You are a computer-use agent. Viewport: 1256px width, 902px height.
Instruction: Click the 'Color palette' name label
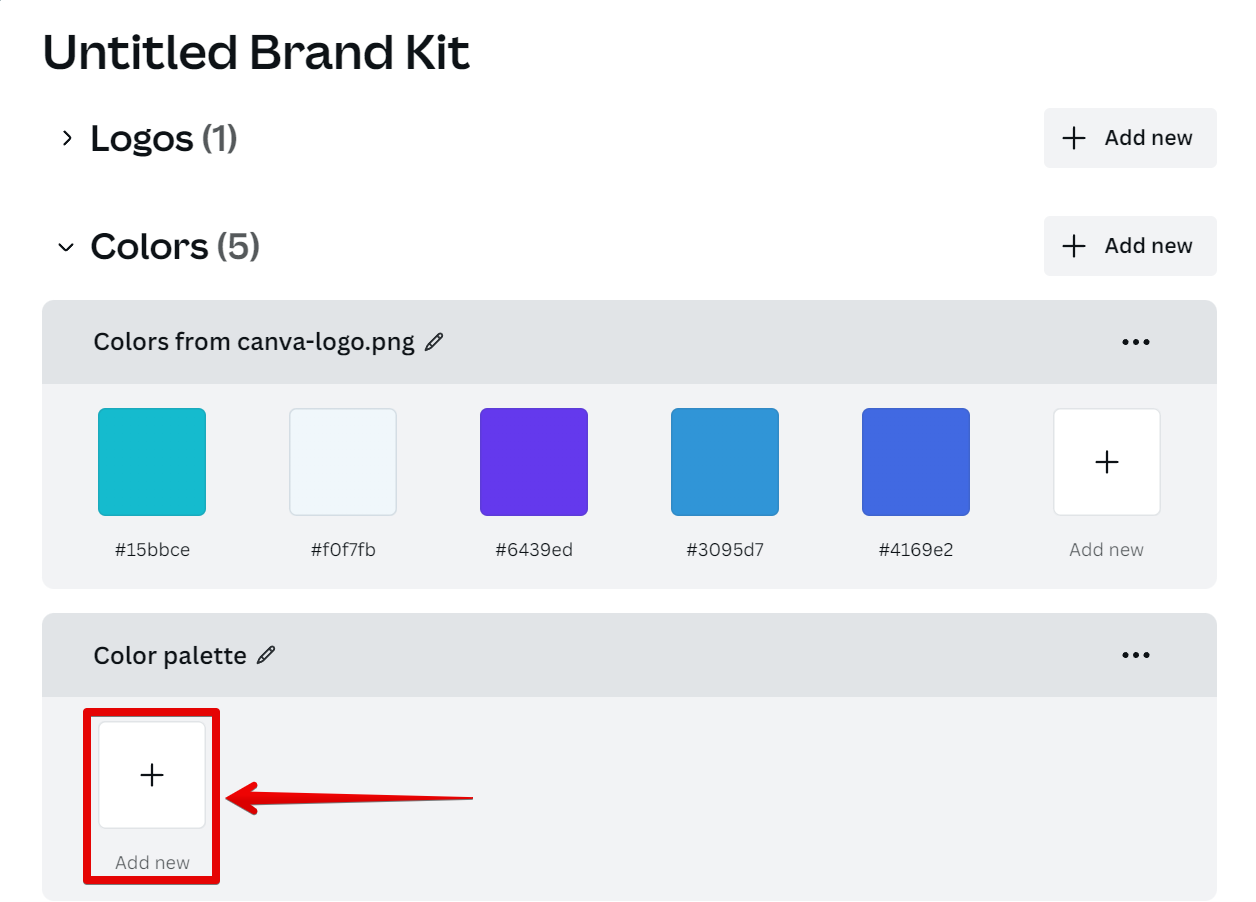170,655
